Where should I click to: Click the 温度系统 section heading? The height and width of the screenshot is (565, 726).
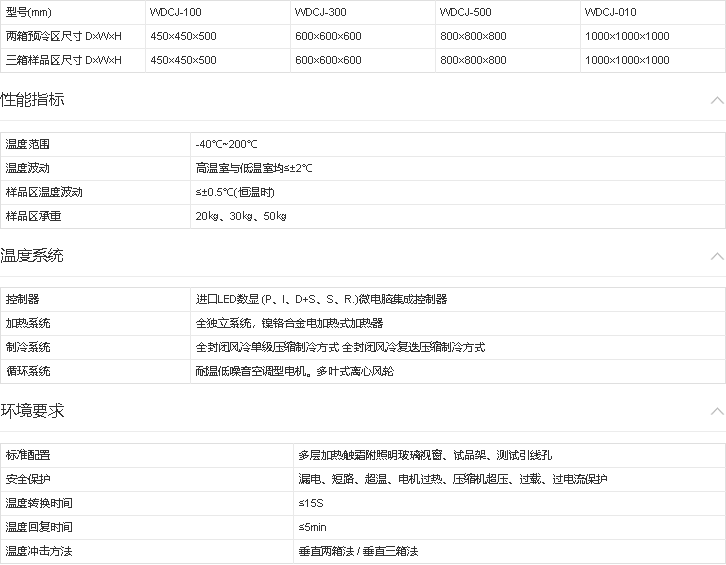point(33,256)
